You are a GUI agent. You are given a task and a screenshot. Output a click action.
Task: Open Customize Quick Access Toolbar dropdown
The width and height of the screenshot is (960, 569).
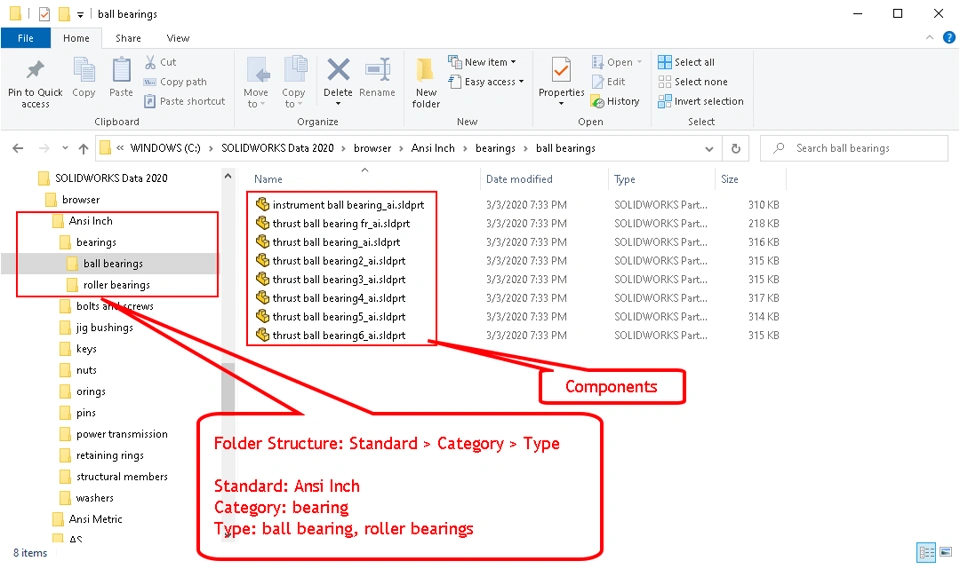tap(80, 14)
